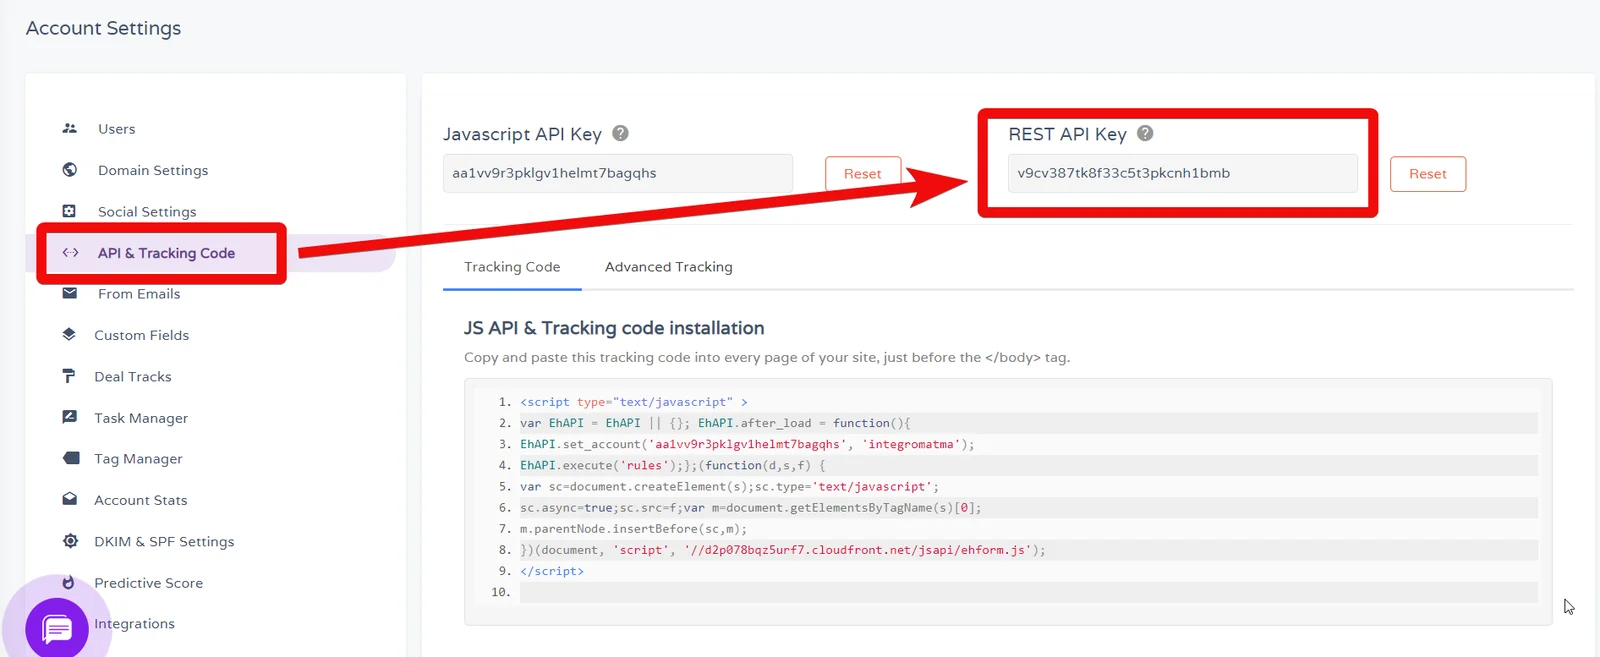Screen dimensions: 1600x657
Task: Click the From Emails envelope icon
Action: point(69,293)
